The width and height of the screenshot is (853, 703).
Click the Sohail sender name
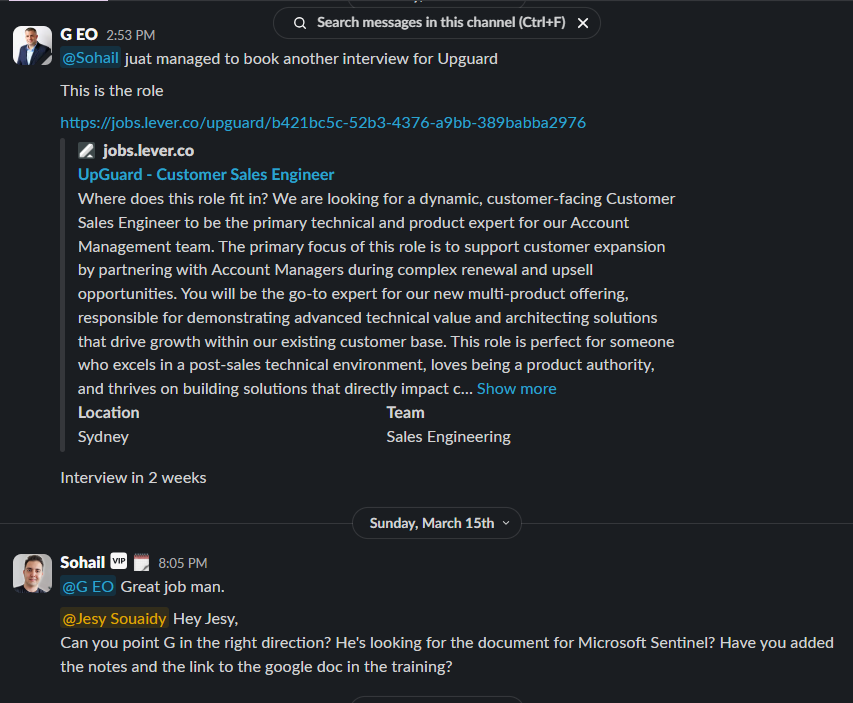click(x=82, y=562)
